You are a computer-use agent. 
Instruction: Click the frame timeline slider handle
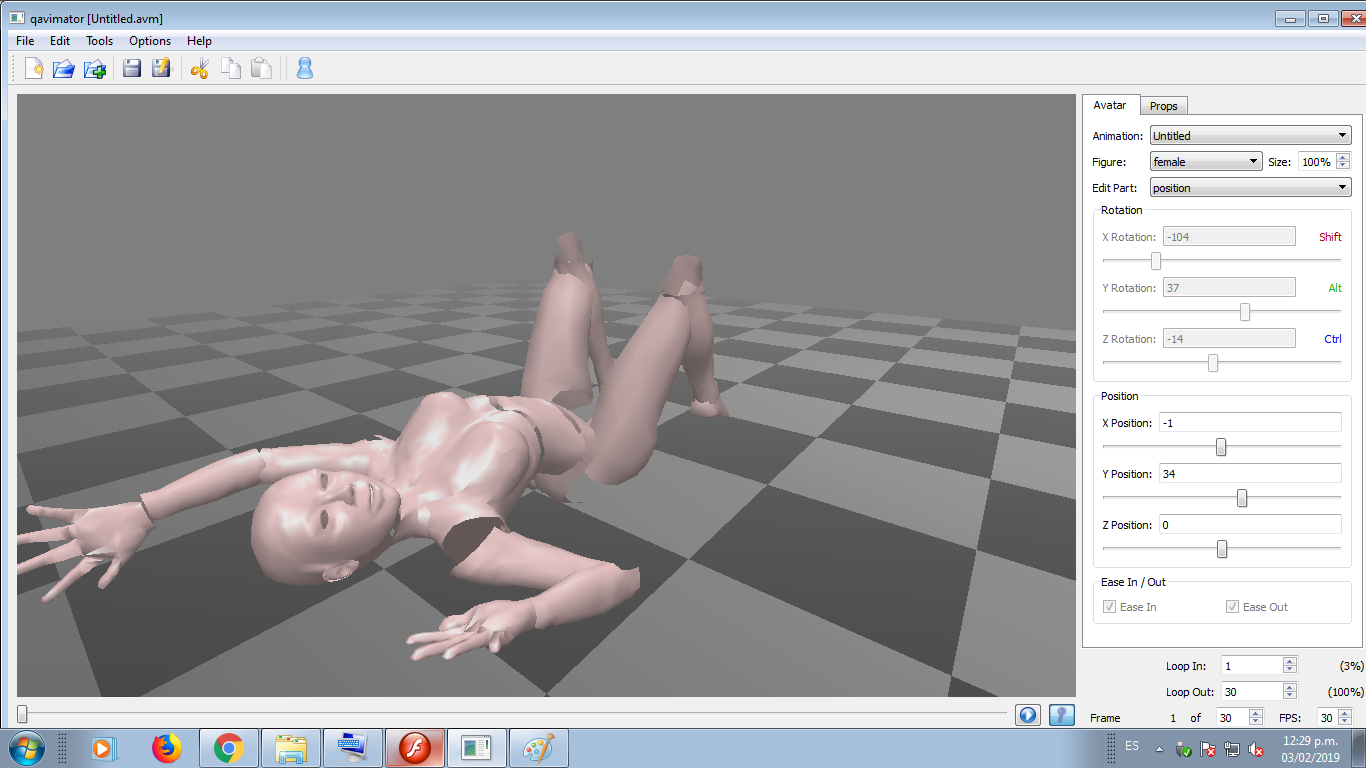(x=22, y=714)
